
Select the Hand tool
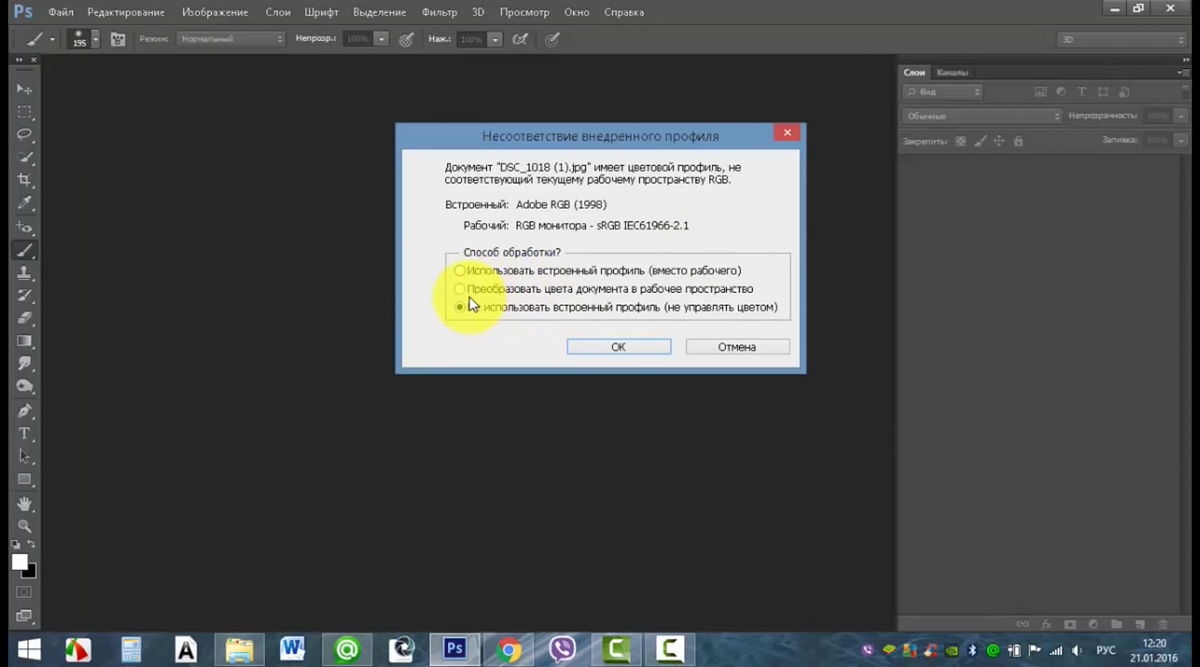click(x=25, y=503)
